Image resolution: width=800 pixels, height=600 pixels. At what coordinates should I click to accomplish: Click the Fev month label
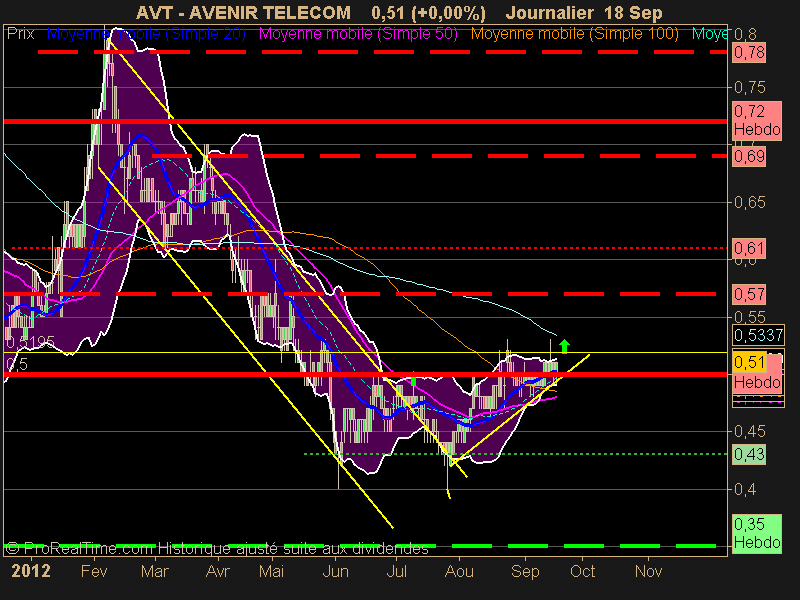pyautogui.click(x=94, y=571)
